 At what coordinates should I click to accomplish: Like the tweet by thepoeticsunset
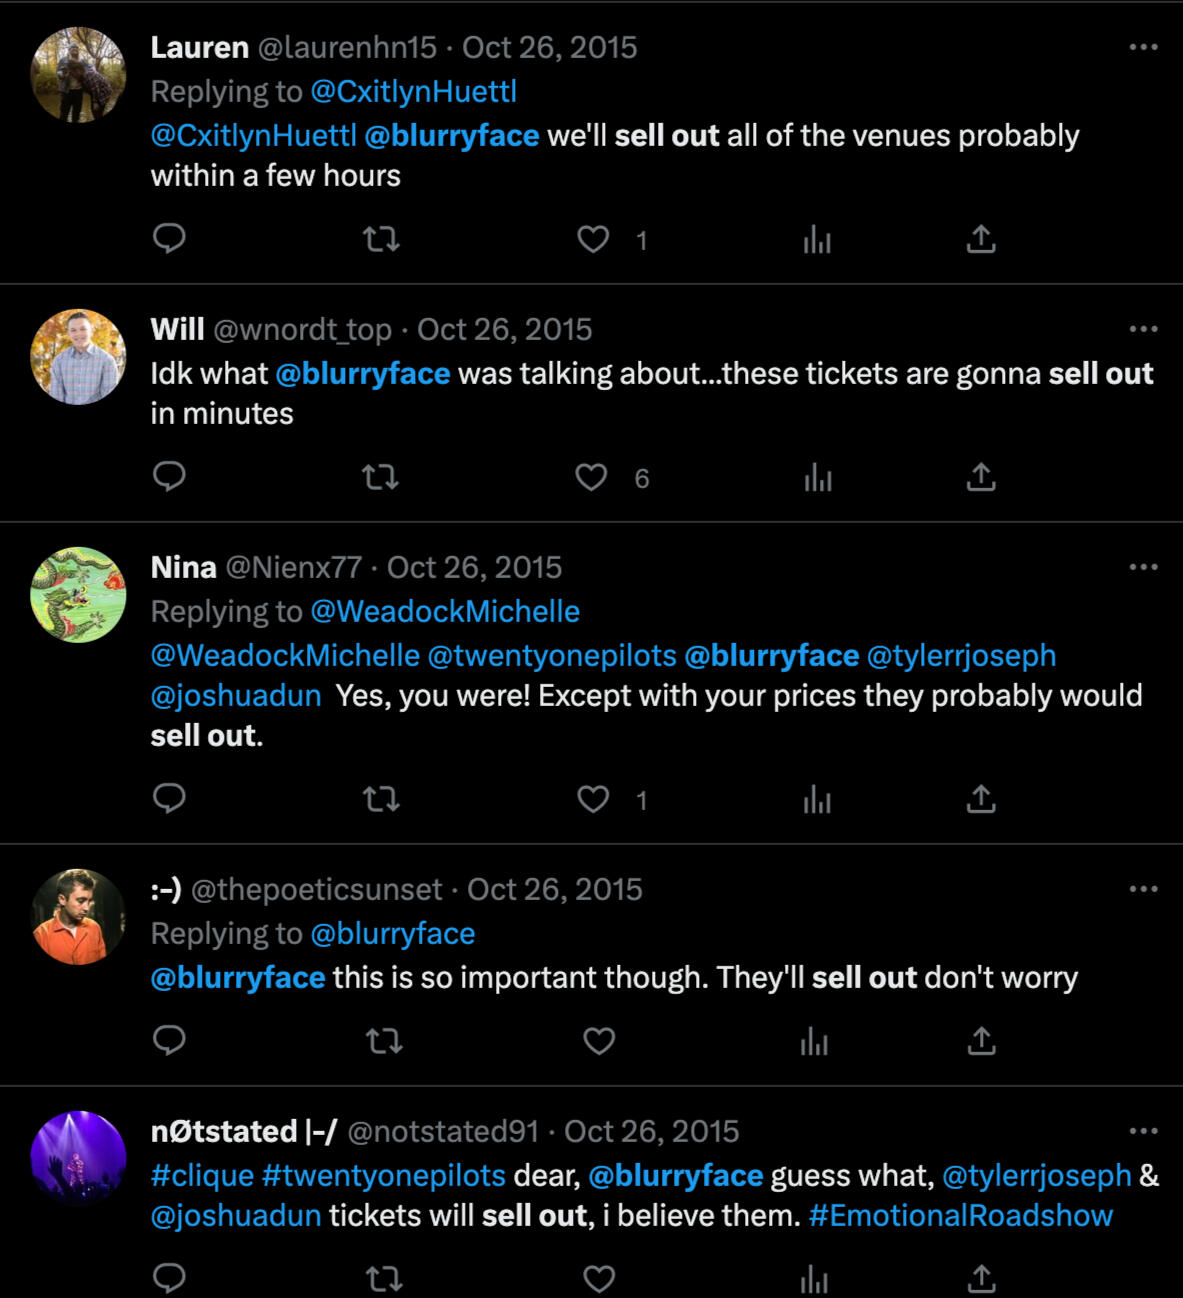pos(598,1041)
